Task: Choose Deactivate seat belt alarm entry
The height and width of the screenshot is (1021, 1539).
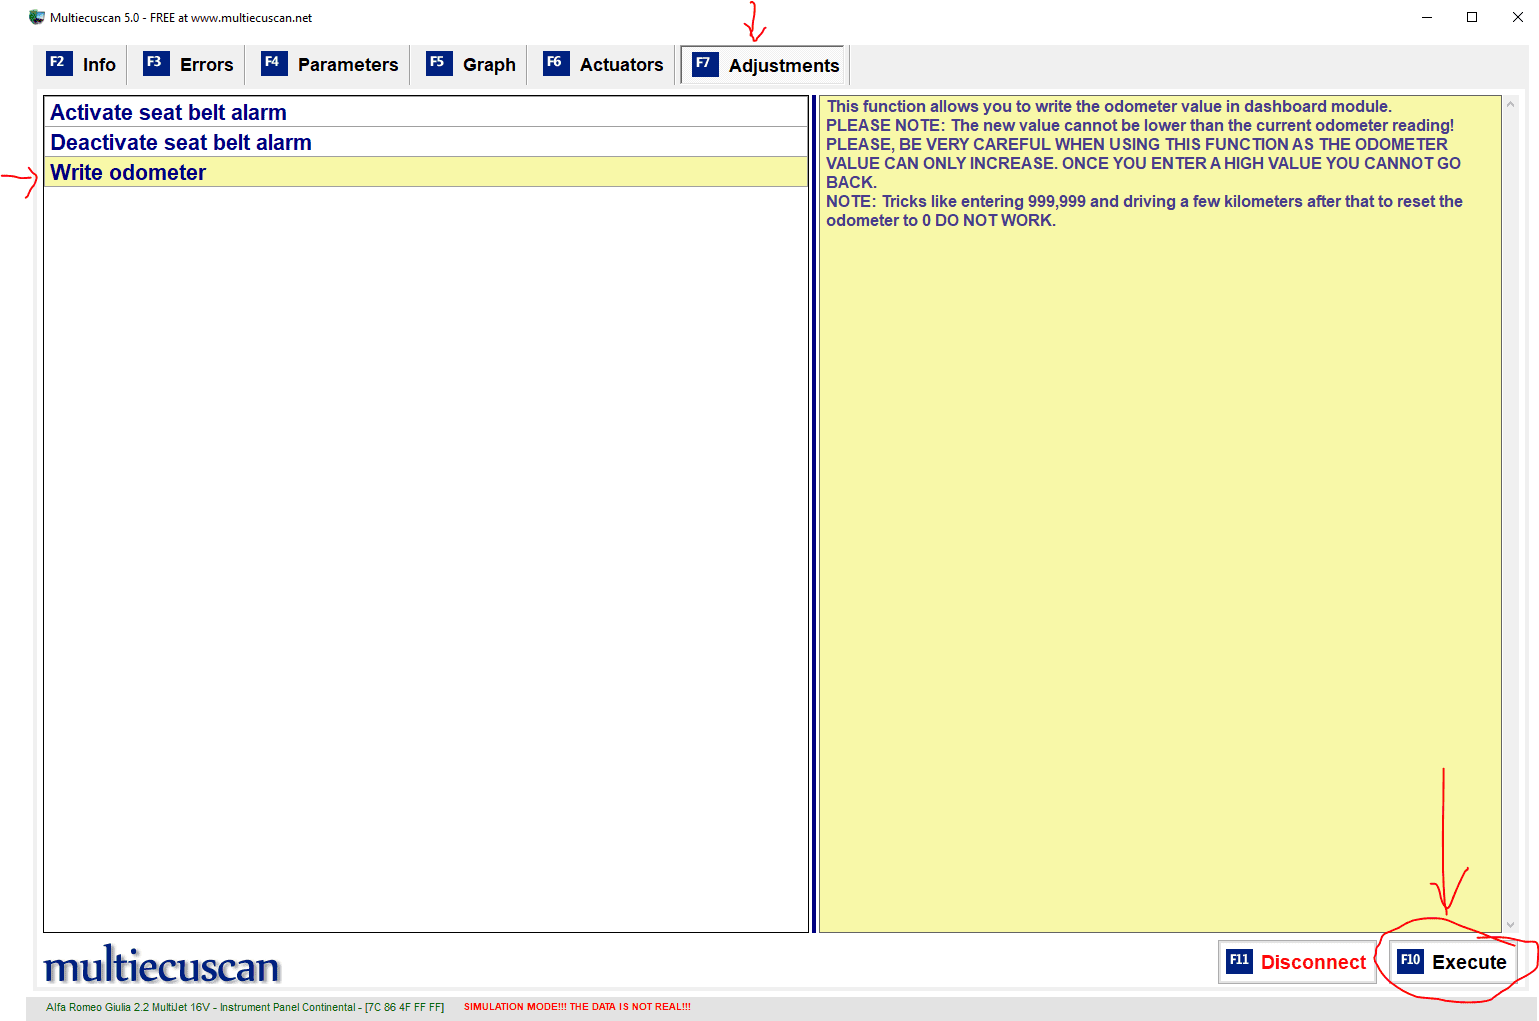Action: pos(181,143)
